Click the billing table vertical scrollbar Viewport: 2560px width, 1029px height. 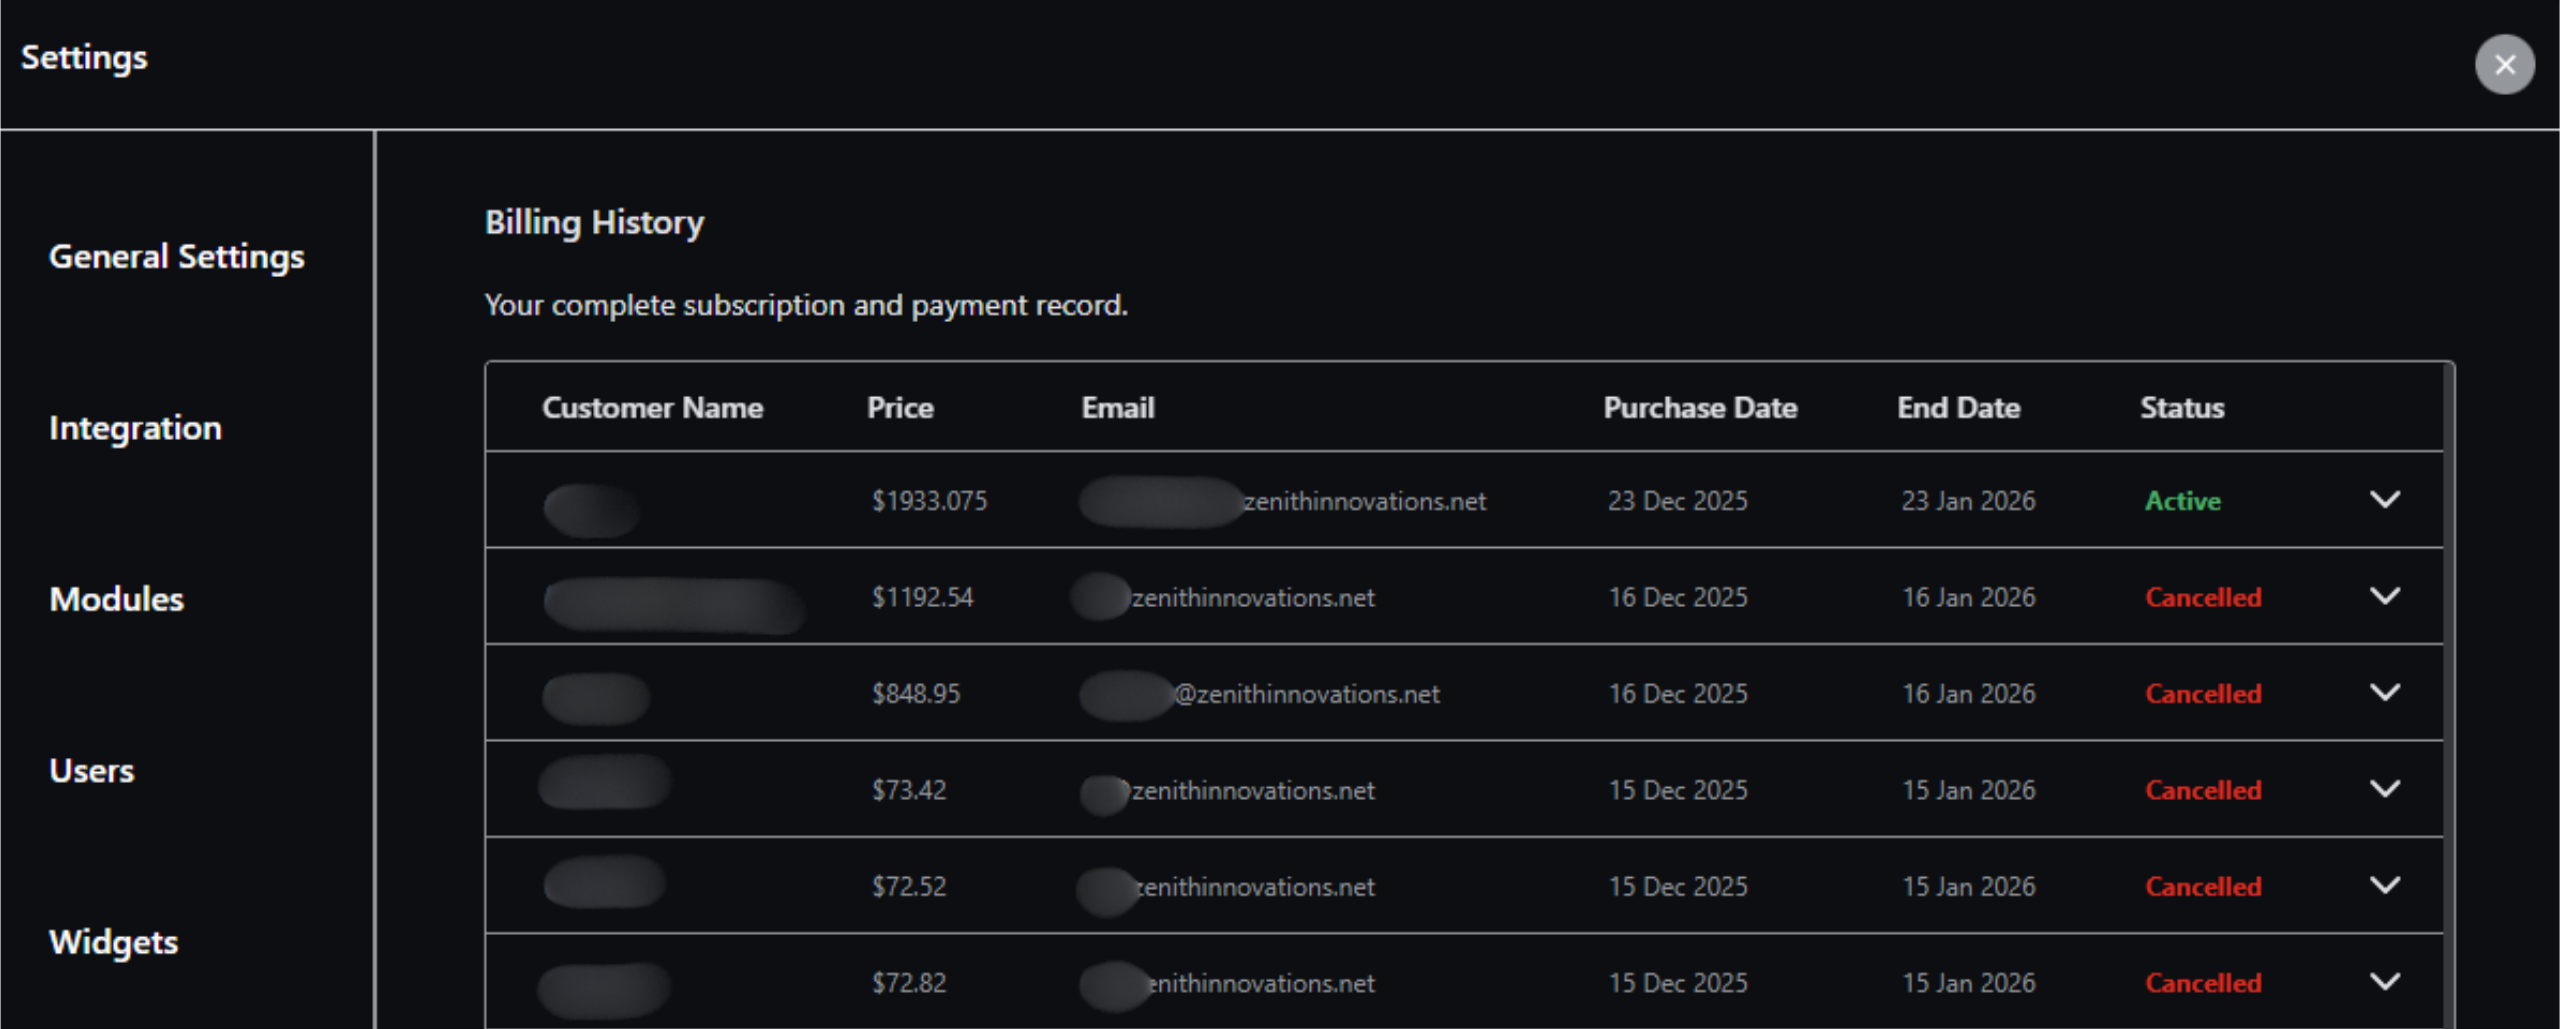click(x=2448, y=700)
